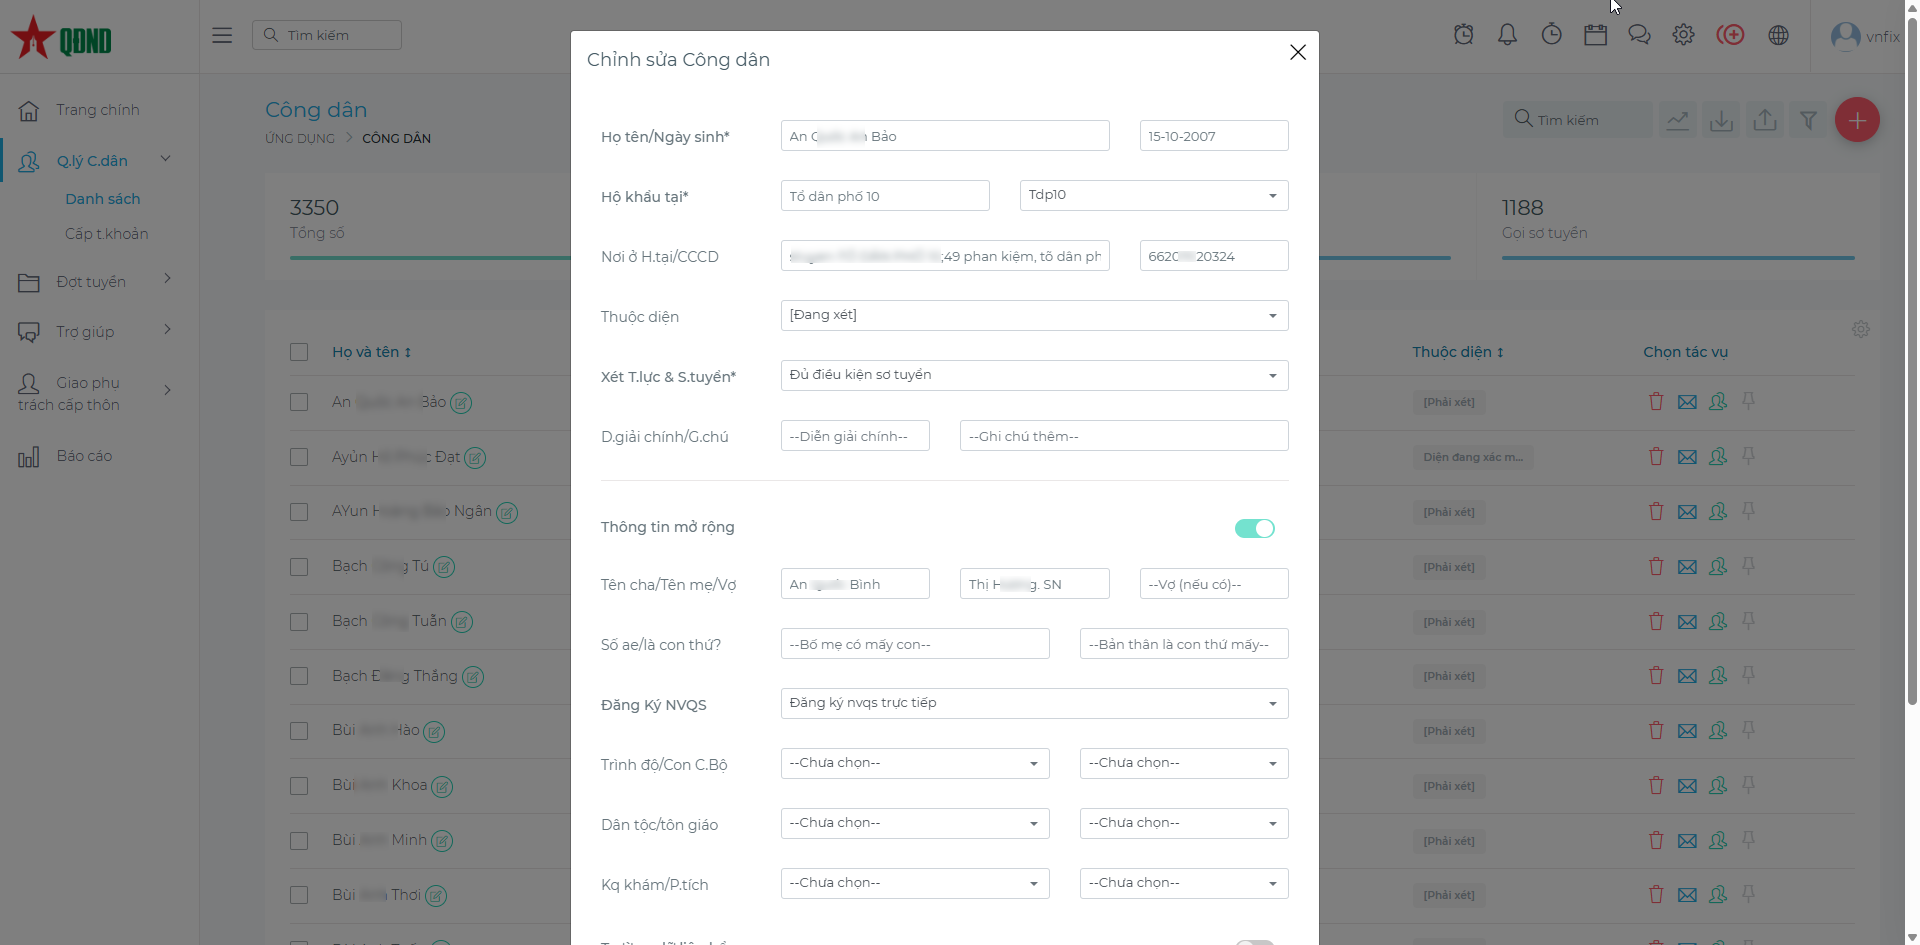
Task: Open the chat messages icon
Action: pos(1639,35)
